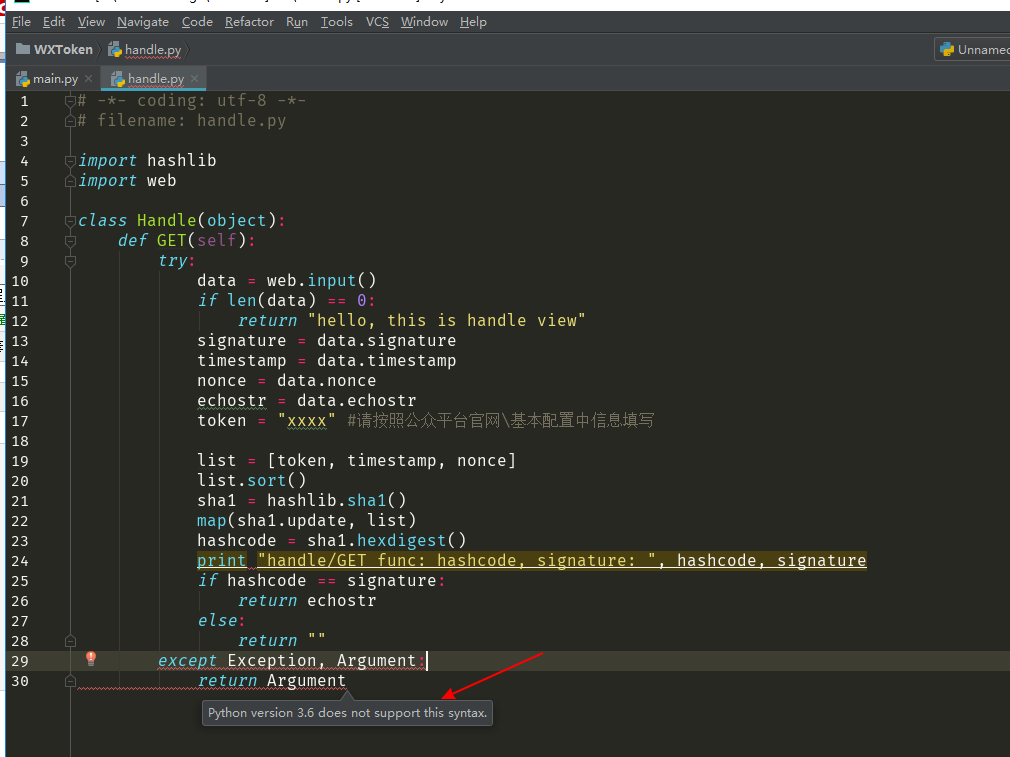Close the main.py editor tab
The image size is (1010, 757).
coord(89,79)
